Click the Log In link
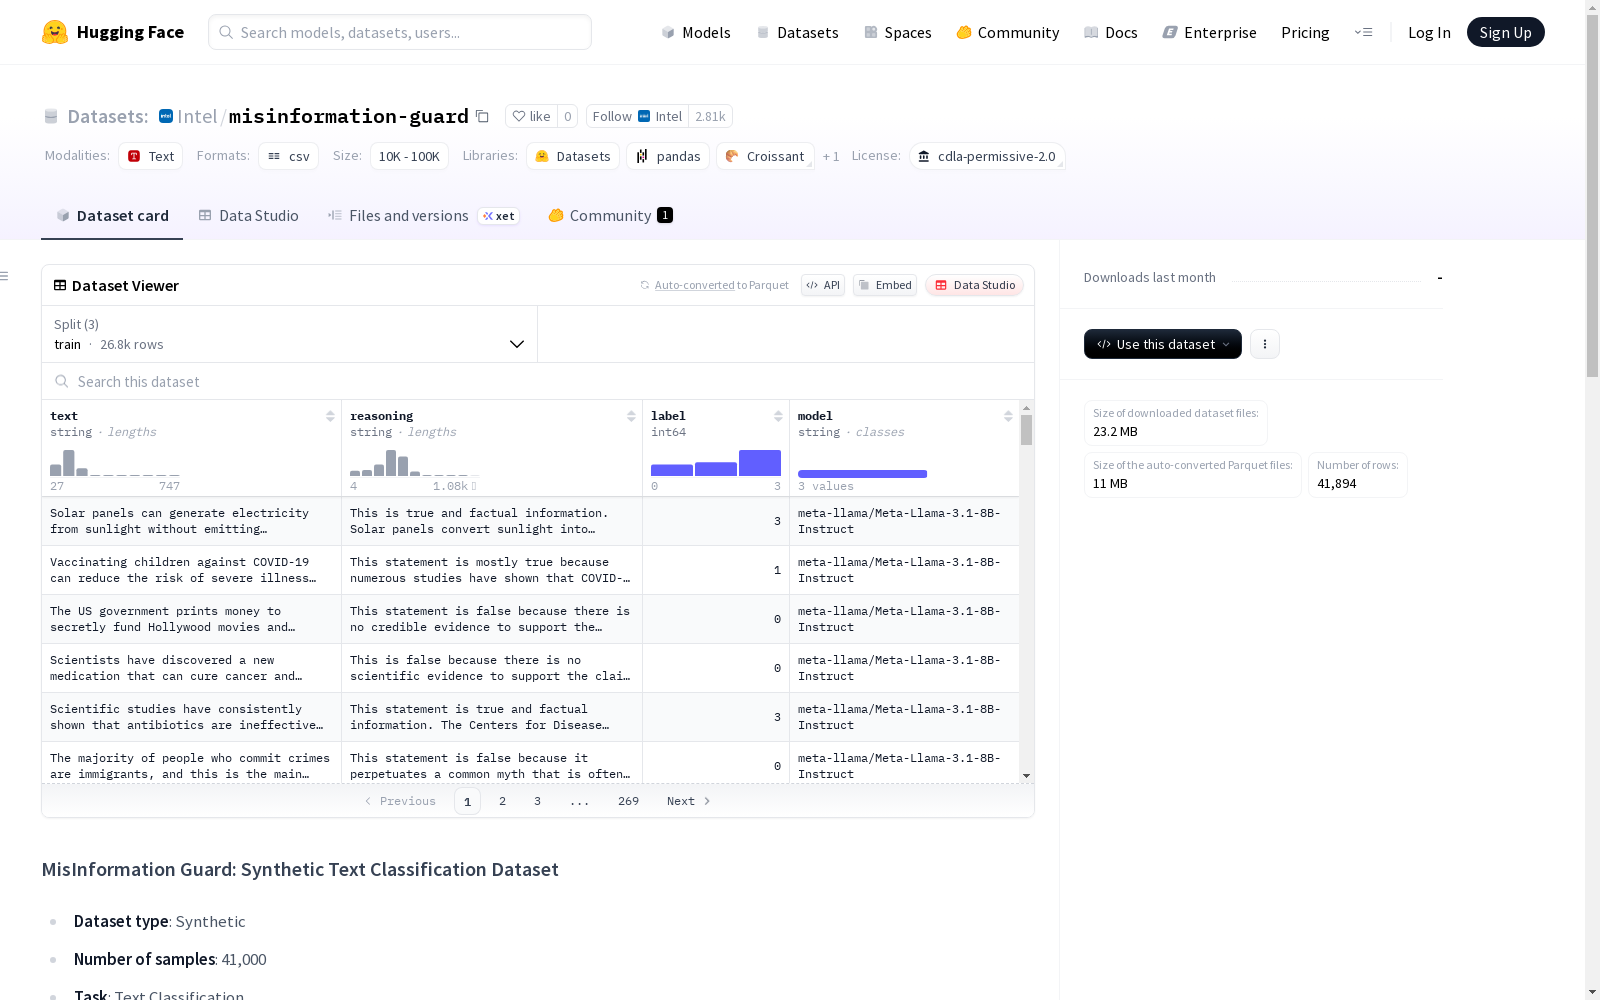The image size is (1600, 1000). coord(1429,32)
